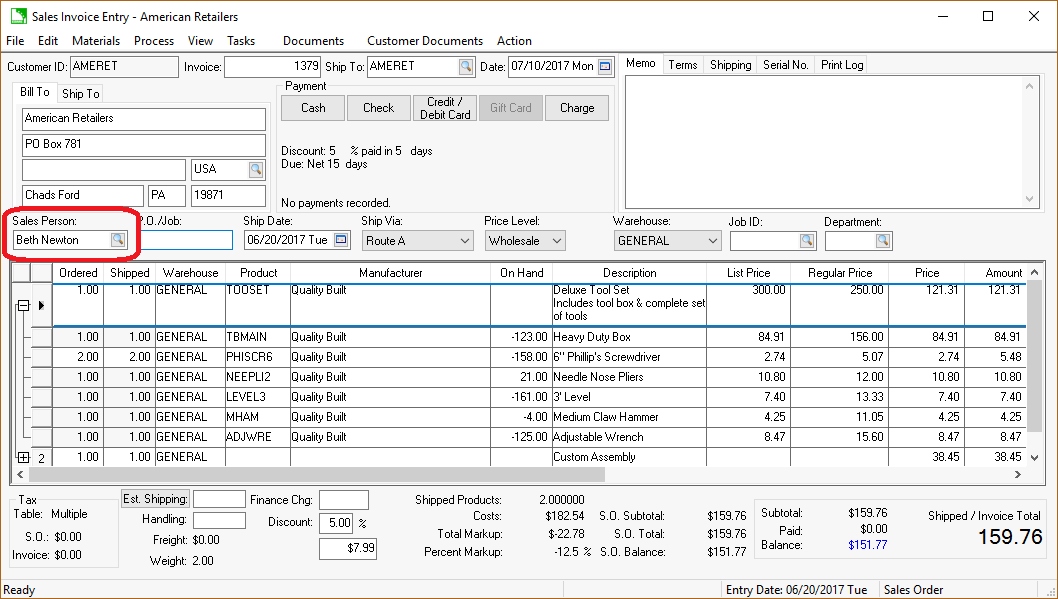The image size is (1058, 599).
Task: Open the invoice Date calendar picker
Action: pos(605,67)
